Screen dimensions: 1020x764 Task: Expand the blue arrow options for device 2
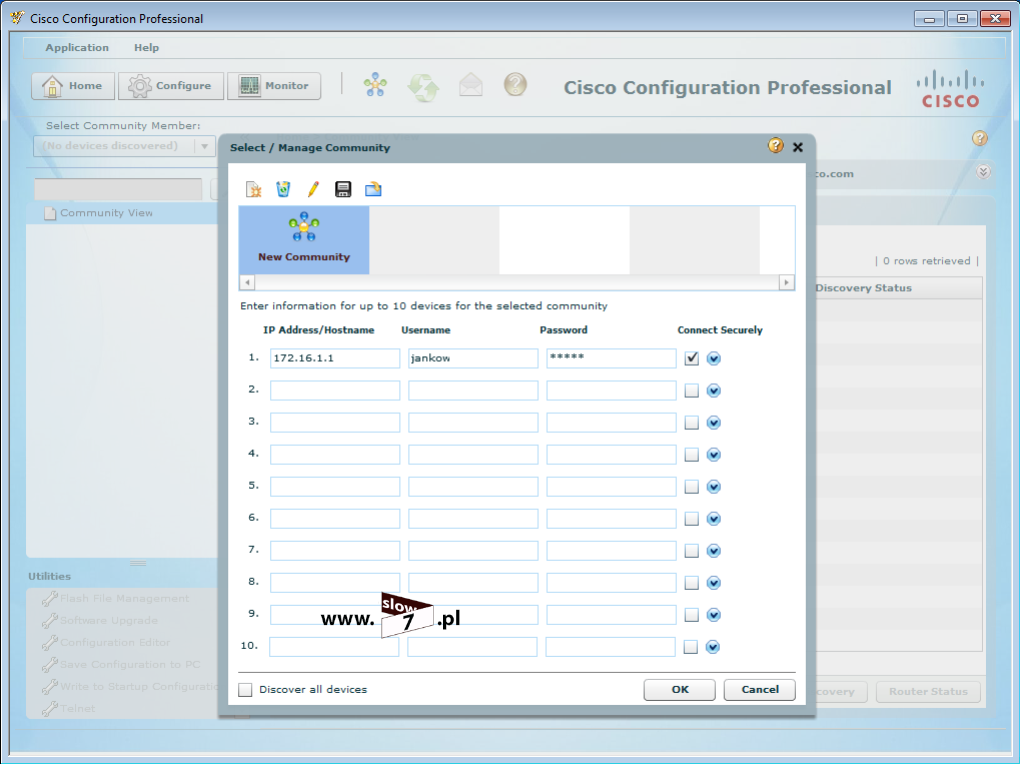[714, 390]
